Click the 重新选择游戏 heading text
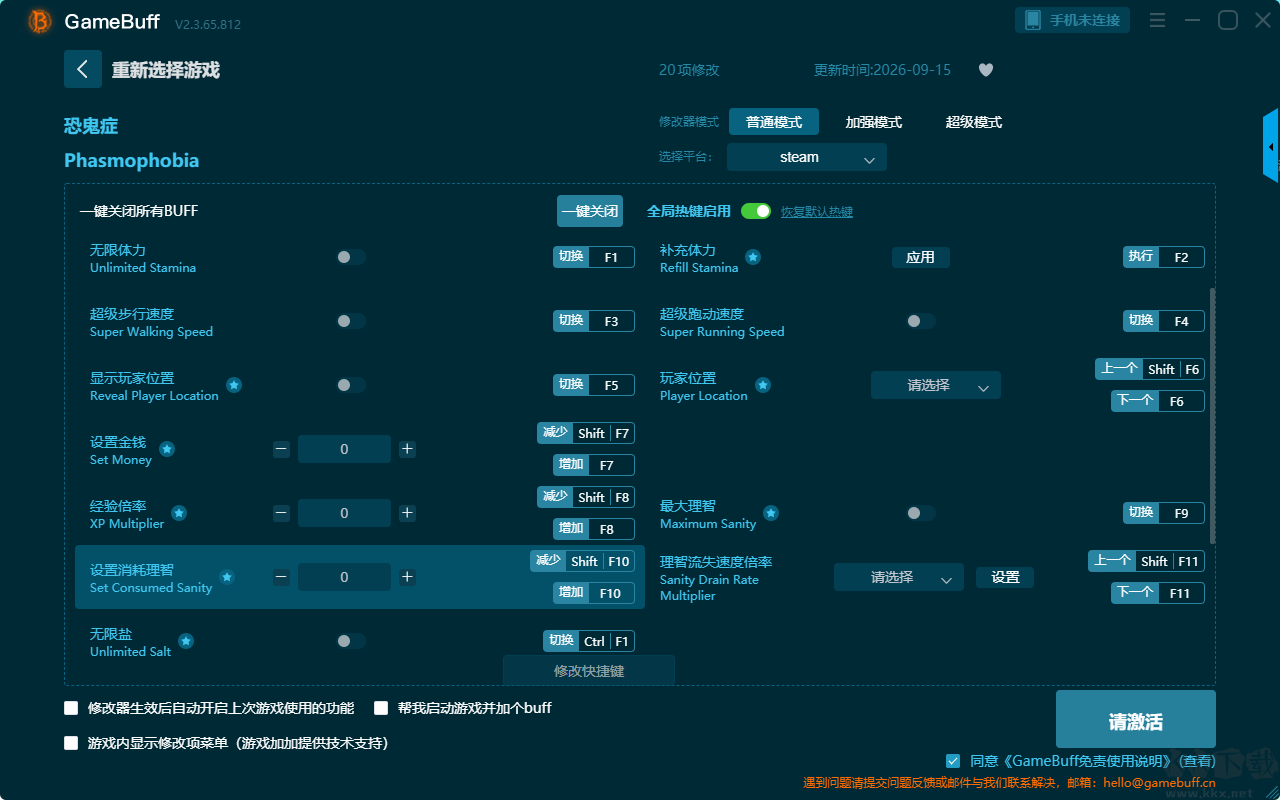This screenshot has height=800, width=1280. (166, 70)
